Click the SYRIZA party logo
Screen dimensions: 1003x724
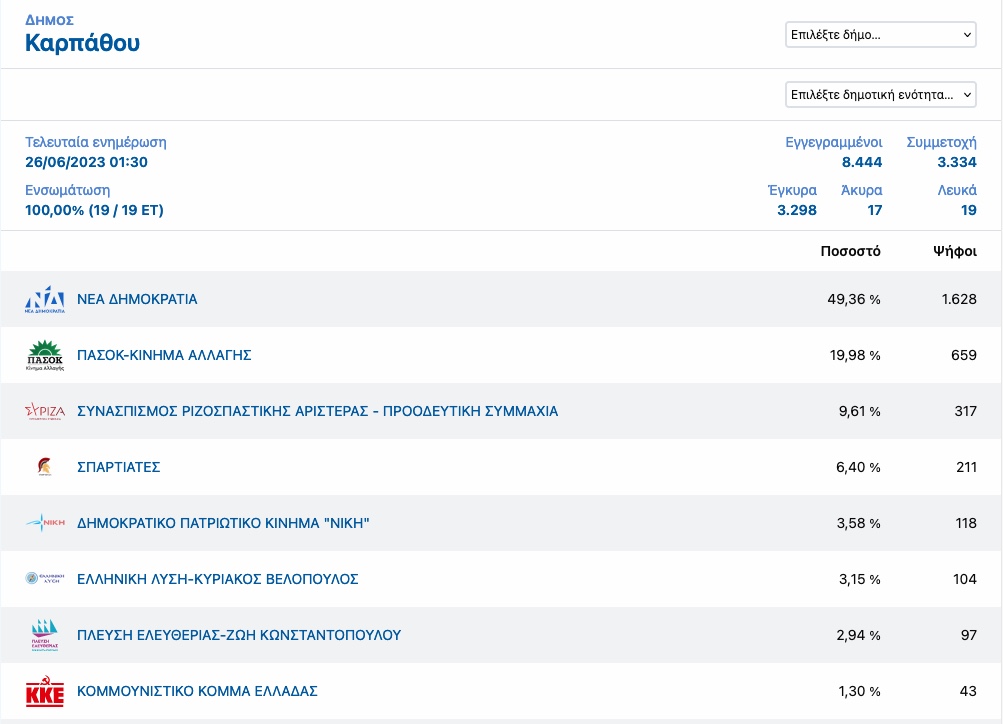pyautogui.click(x=45, y=411)
